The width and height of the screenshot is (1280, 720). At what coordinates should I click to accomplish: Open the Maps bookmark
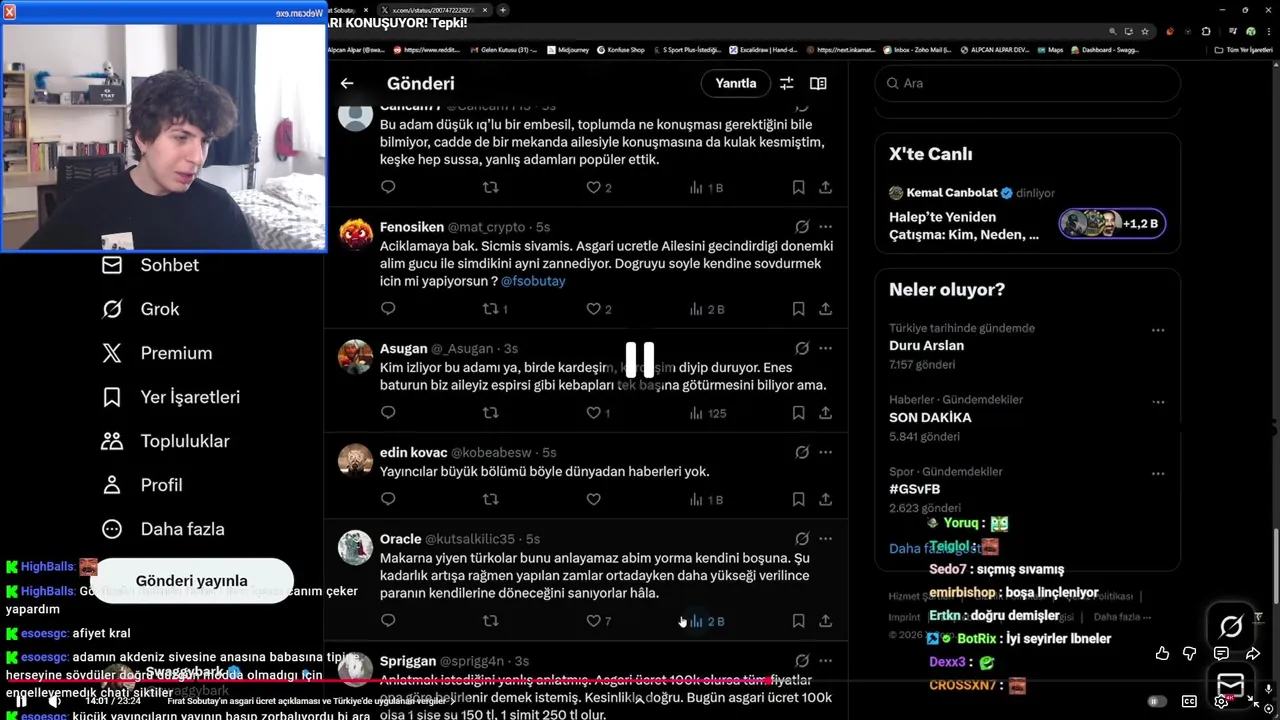(1050, 49)
